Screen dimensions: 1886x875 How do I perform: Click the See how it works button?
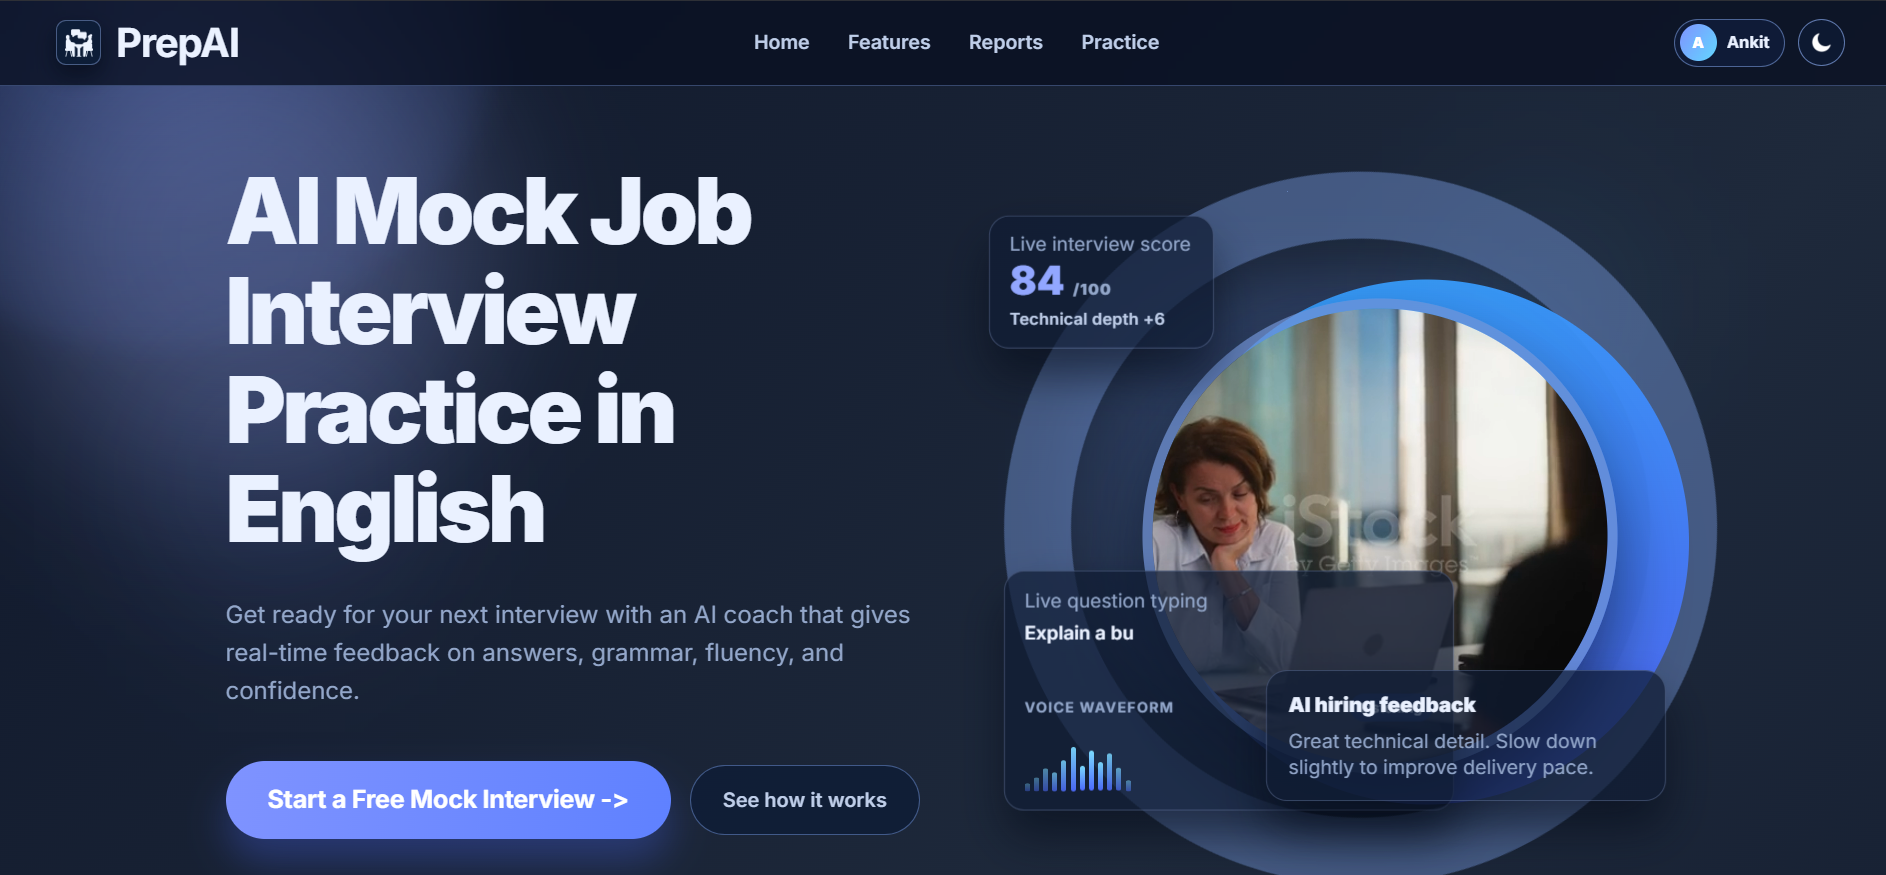click(804, 800)
